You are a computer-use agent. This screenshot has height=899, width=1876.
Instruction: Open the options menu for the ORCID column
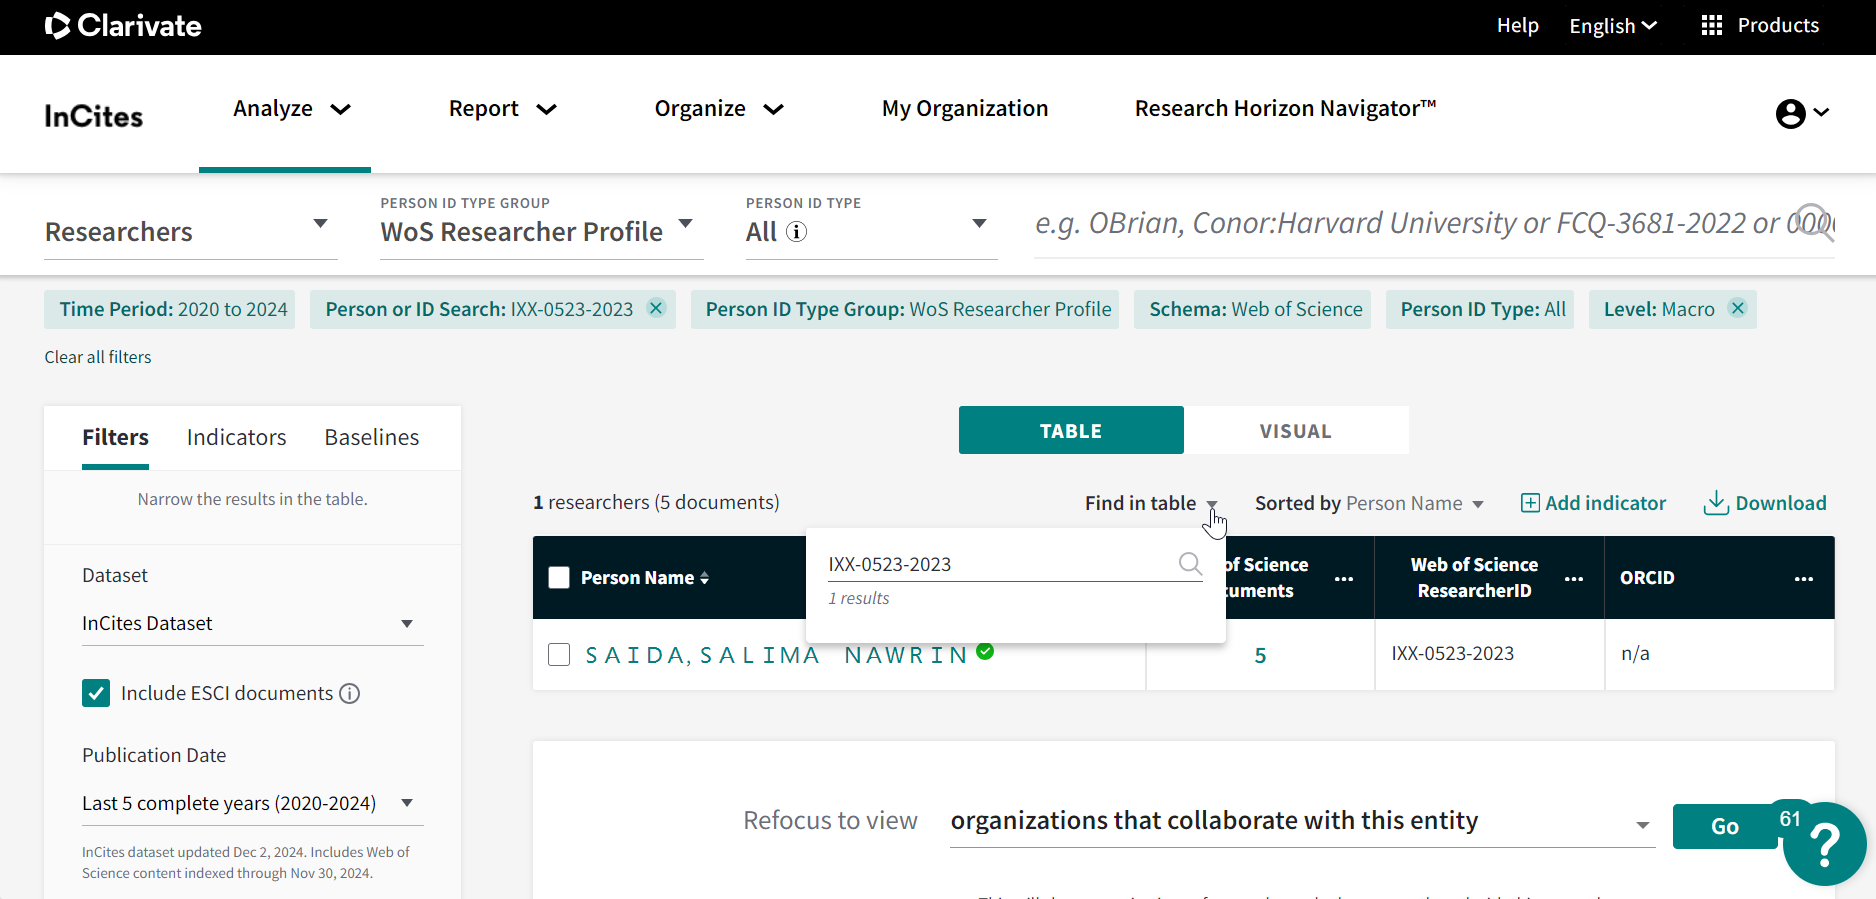click(1804, 579)
